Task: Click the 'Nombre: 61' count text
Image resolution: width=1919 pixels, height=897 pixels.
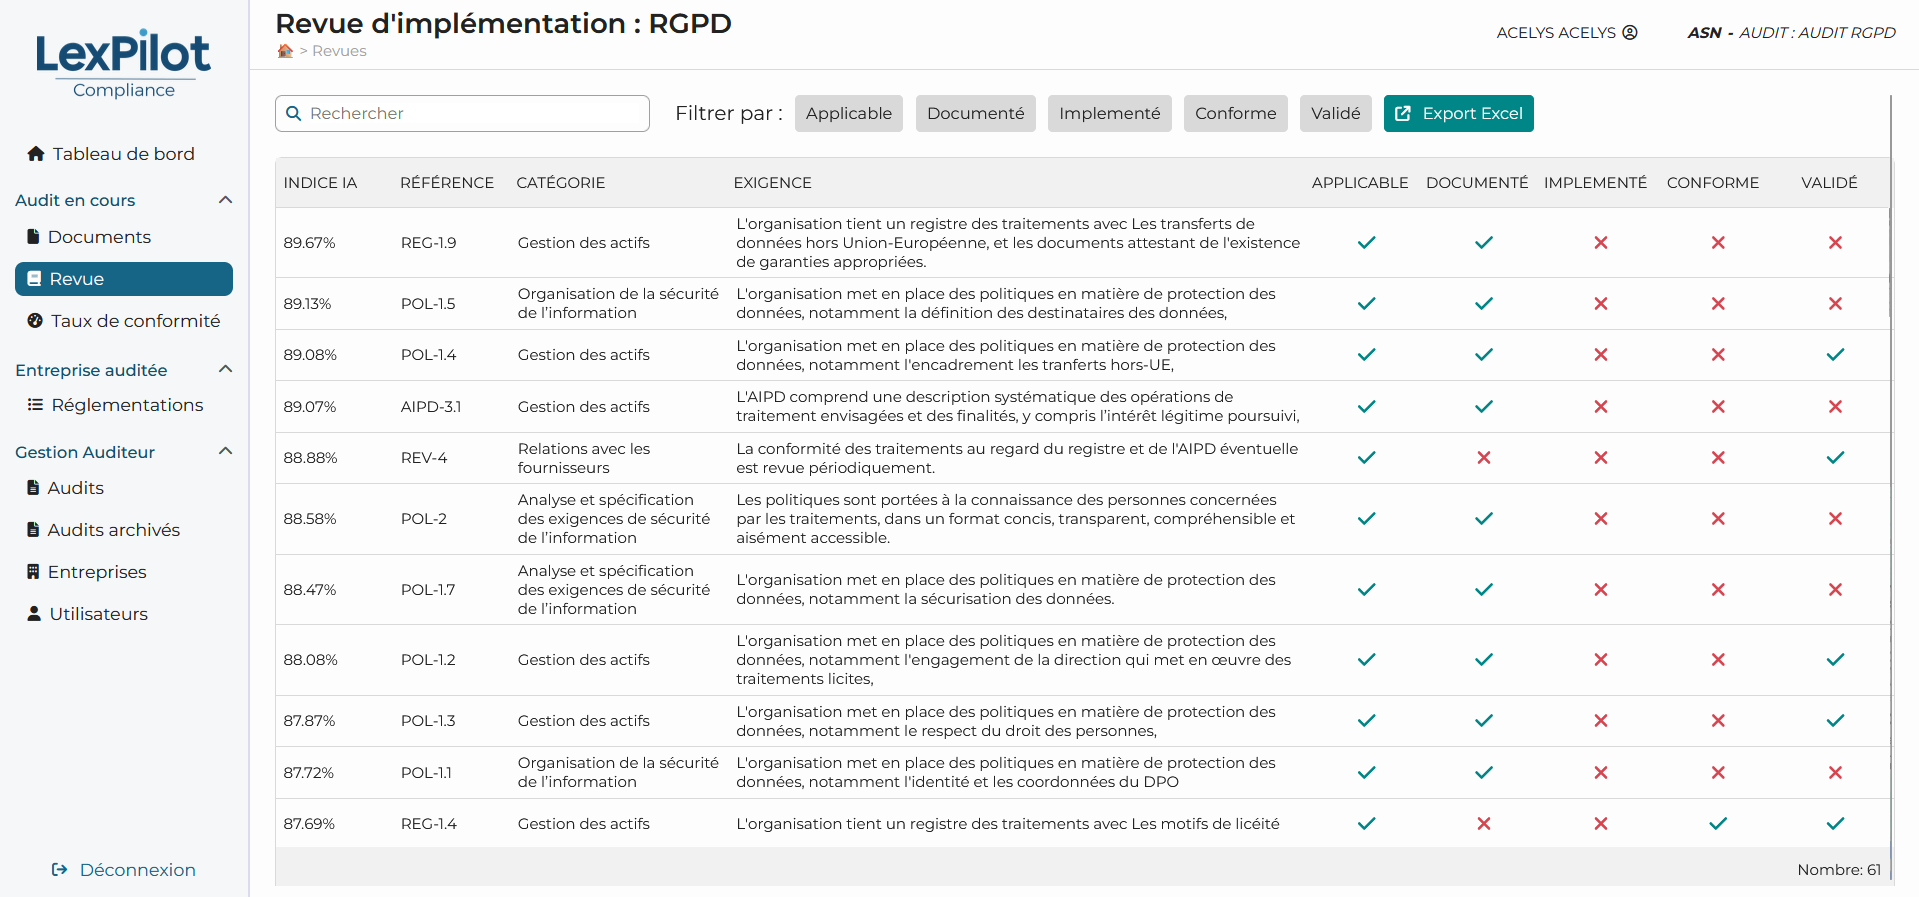Action: click(1838, 870)
